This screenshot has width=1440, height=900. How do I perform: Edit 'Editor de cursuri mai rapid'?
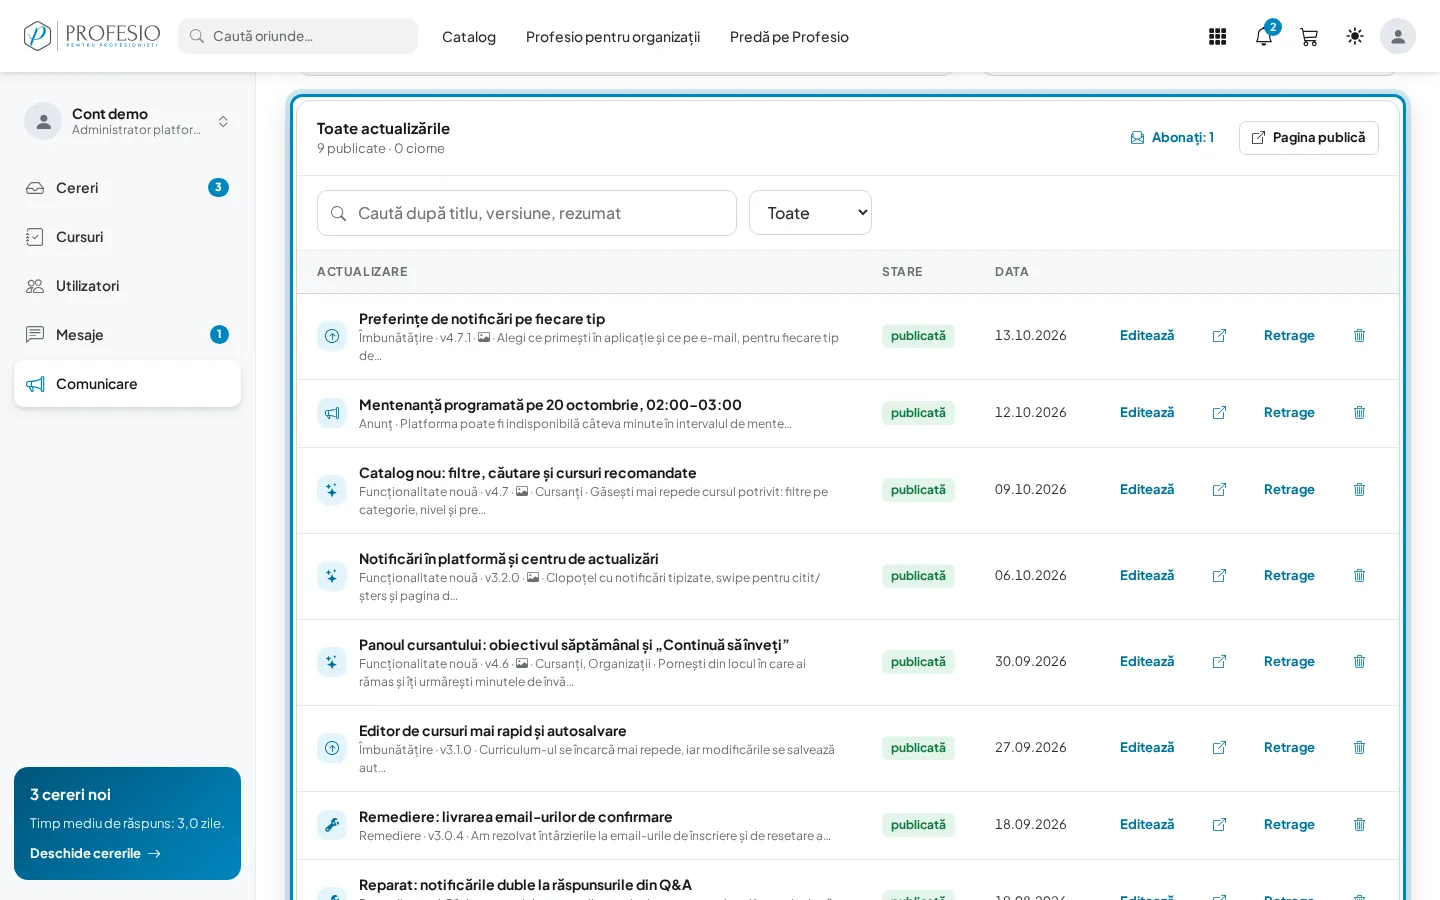(1147, 748)
